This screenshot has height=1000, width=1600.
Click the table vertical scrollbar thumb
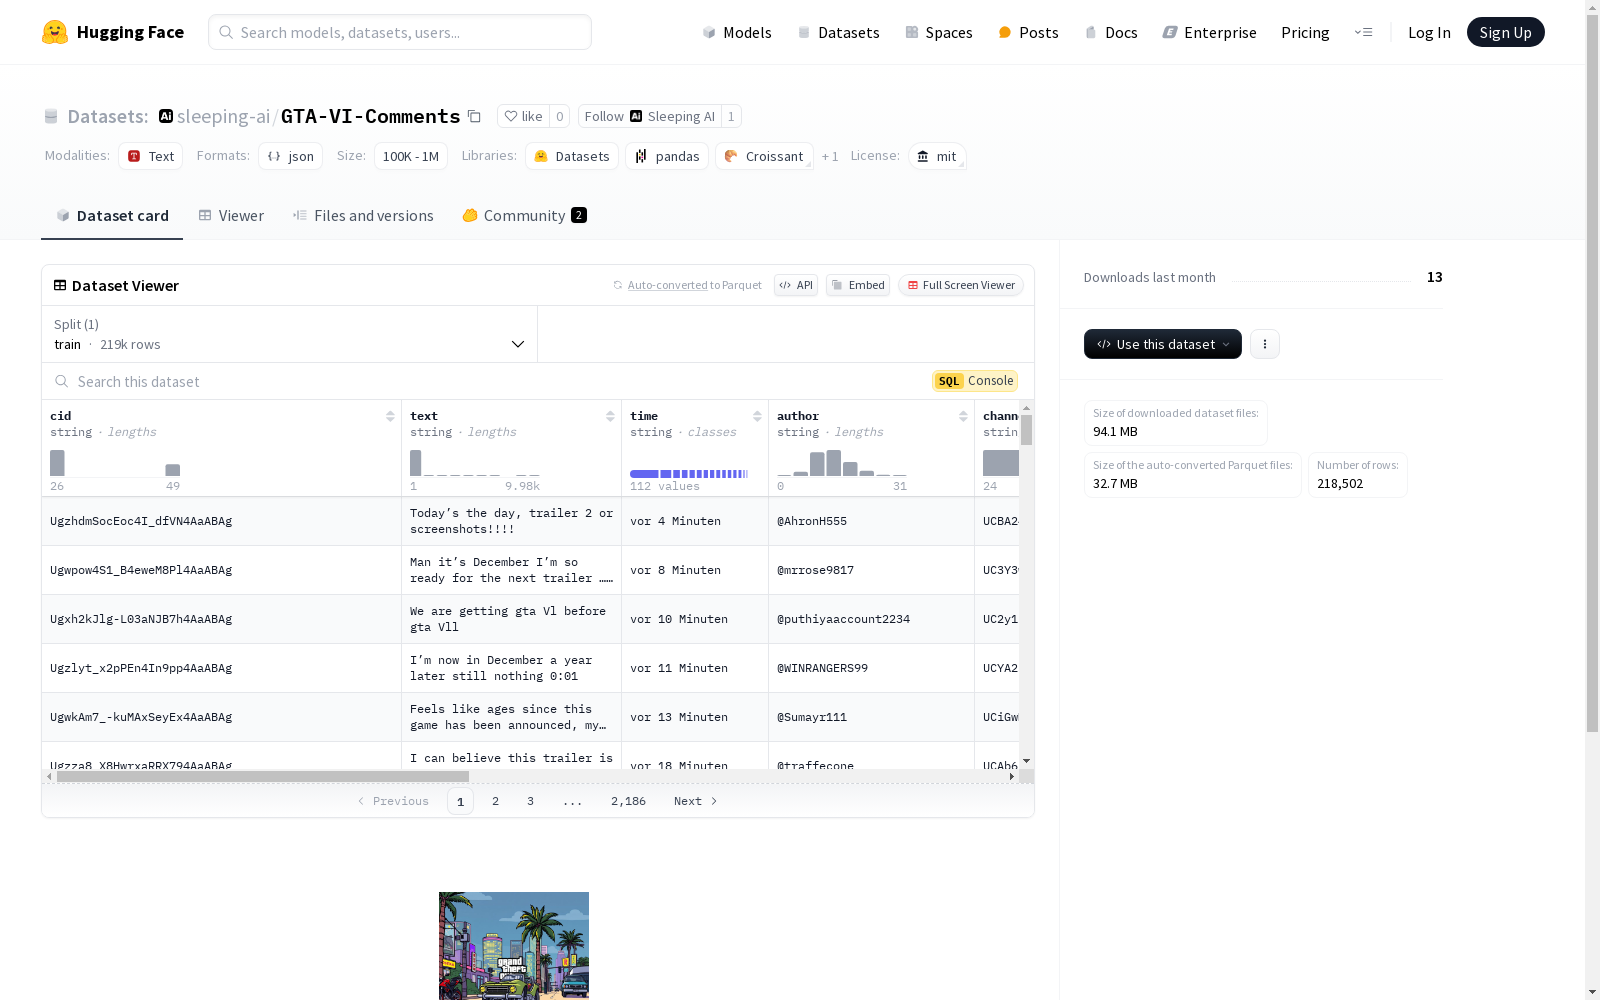tap(1026, 430)
